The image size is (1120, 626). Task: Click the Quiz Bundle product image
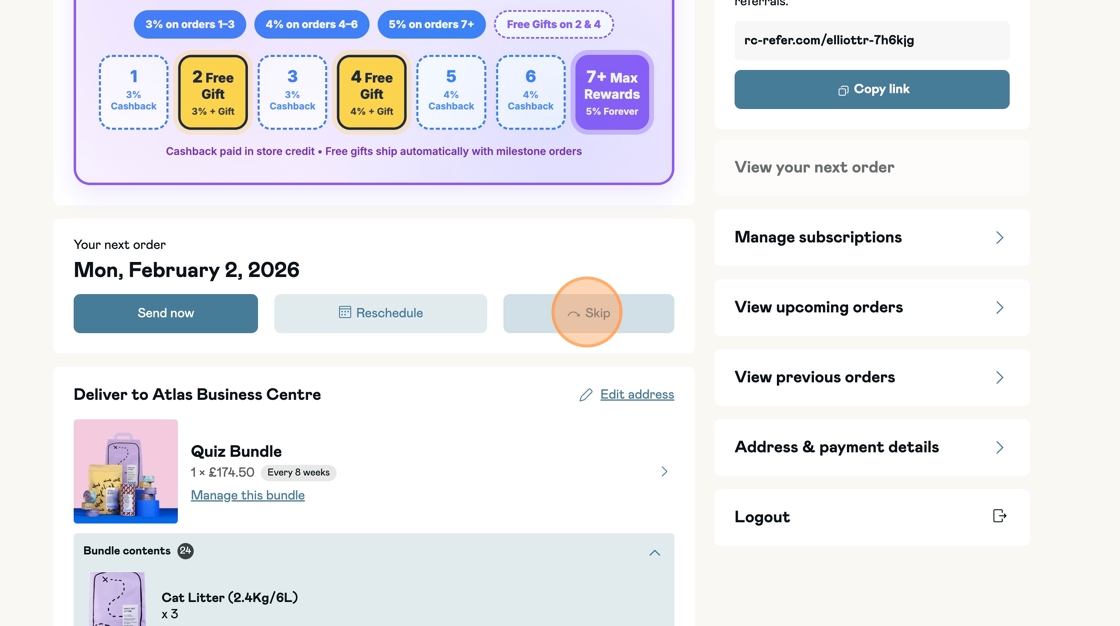(126, 471)
